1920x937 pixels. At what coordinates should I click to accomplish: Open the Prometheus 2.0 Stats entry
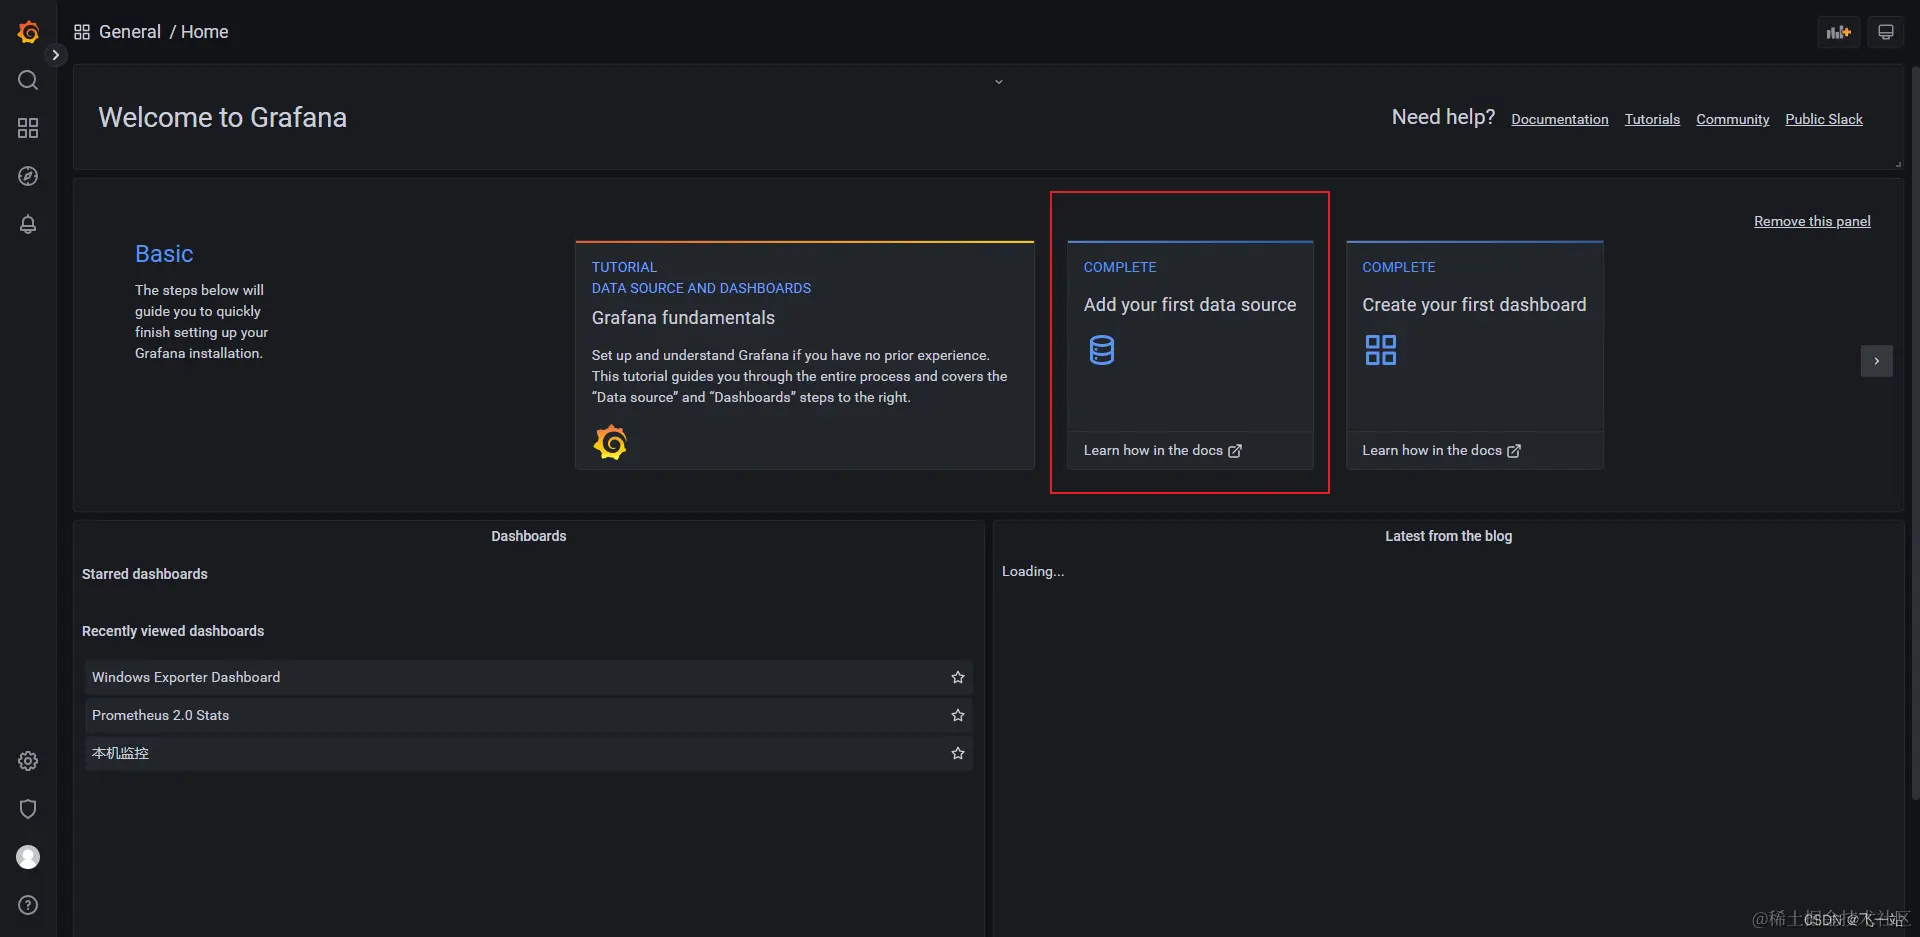[528, 715]
